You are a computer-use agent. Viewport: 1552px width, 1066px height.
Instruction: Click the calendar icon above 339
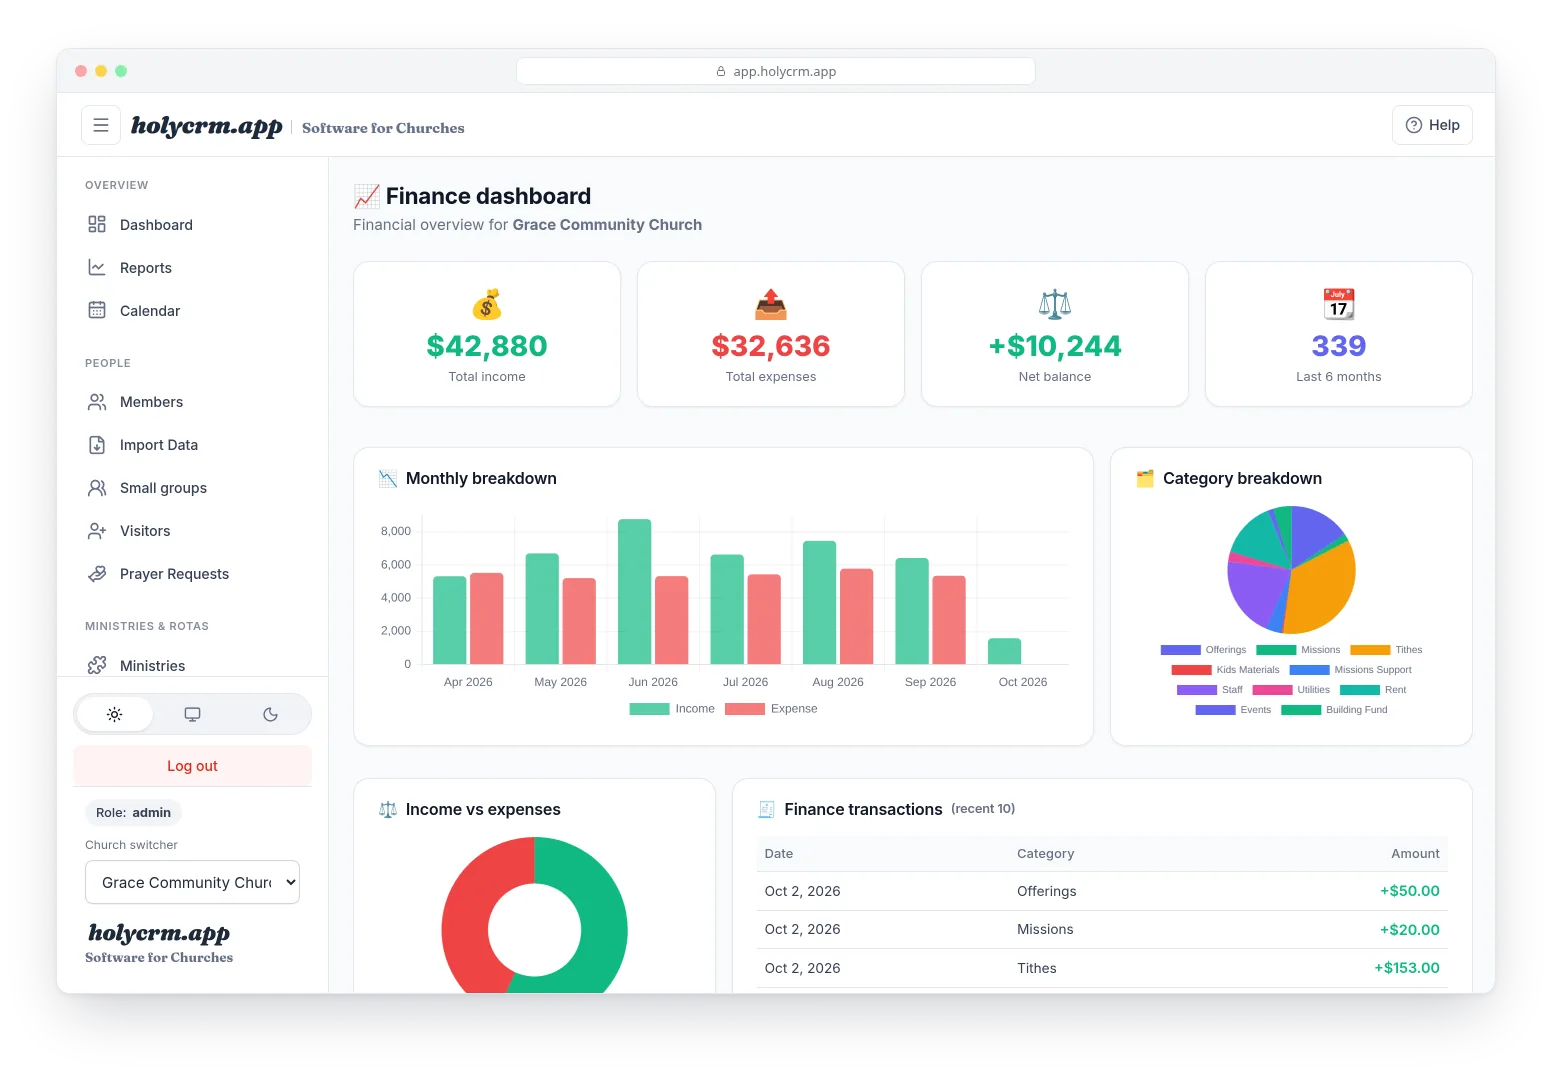click(1339, 304)
